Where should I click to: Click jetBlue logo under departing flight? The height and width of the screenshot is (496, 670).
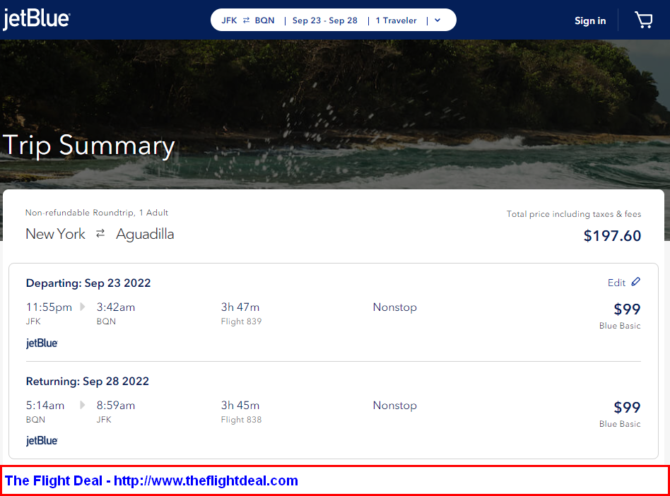coord(42,343)
